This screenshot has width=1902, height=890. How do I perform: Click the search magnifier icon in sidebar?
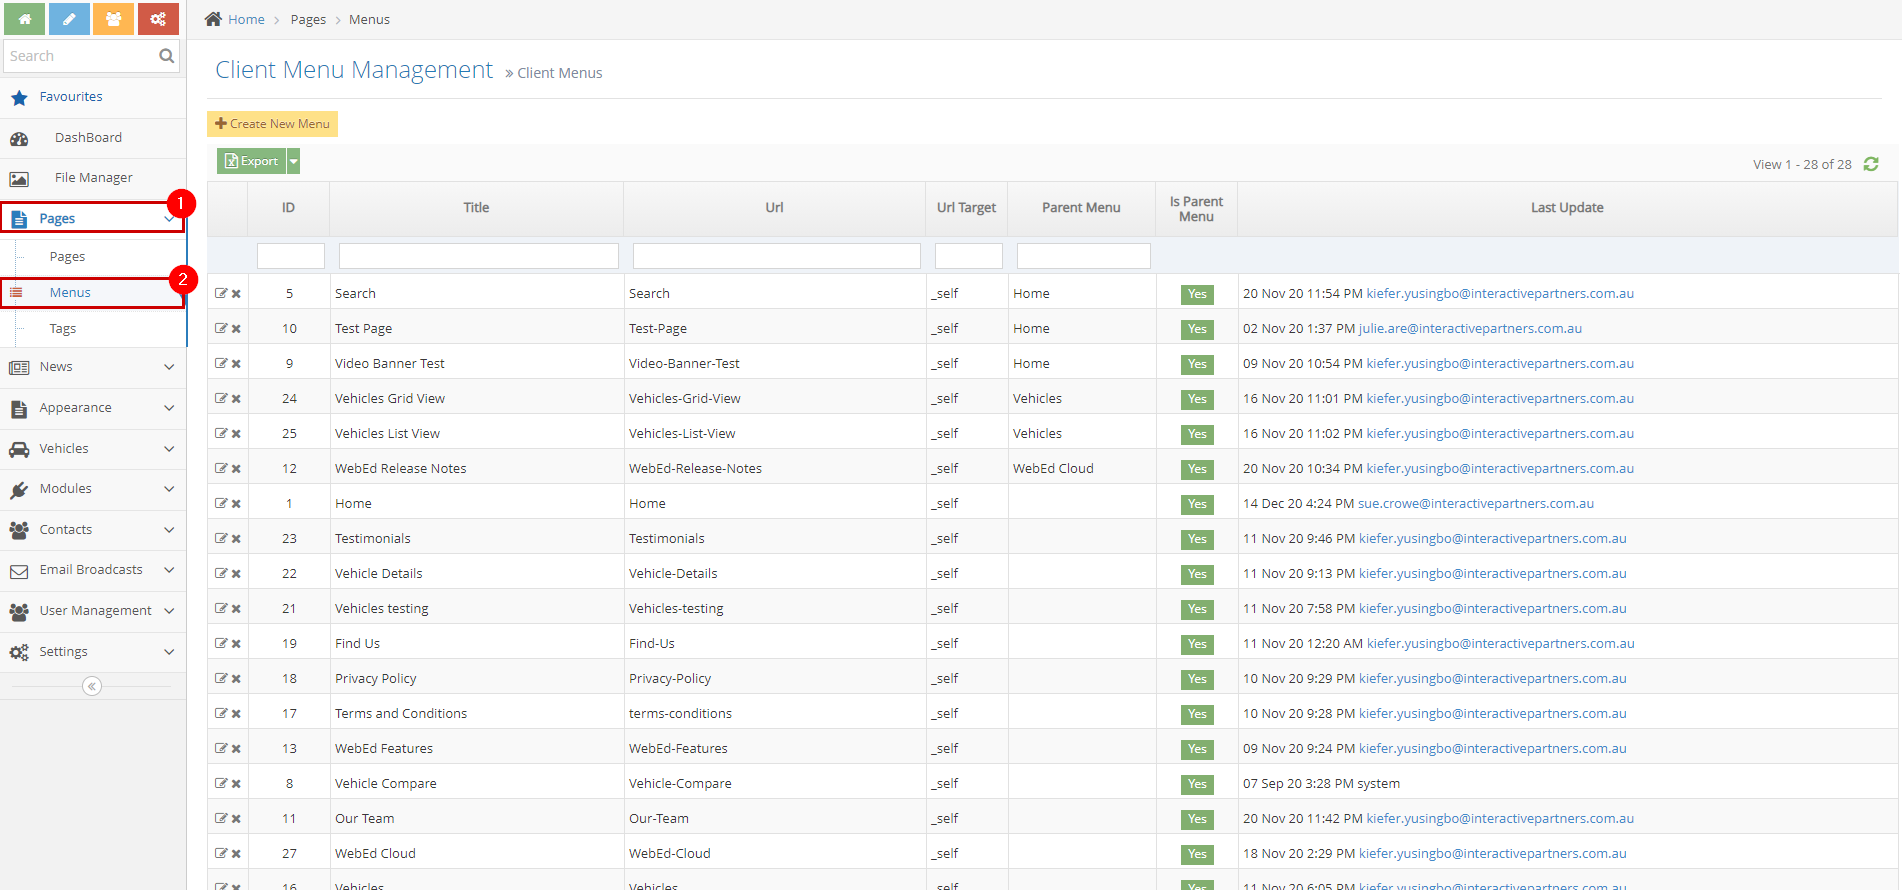pyautogui.click(x=166, y=56)
